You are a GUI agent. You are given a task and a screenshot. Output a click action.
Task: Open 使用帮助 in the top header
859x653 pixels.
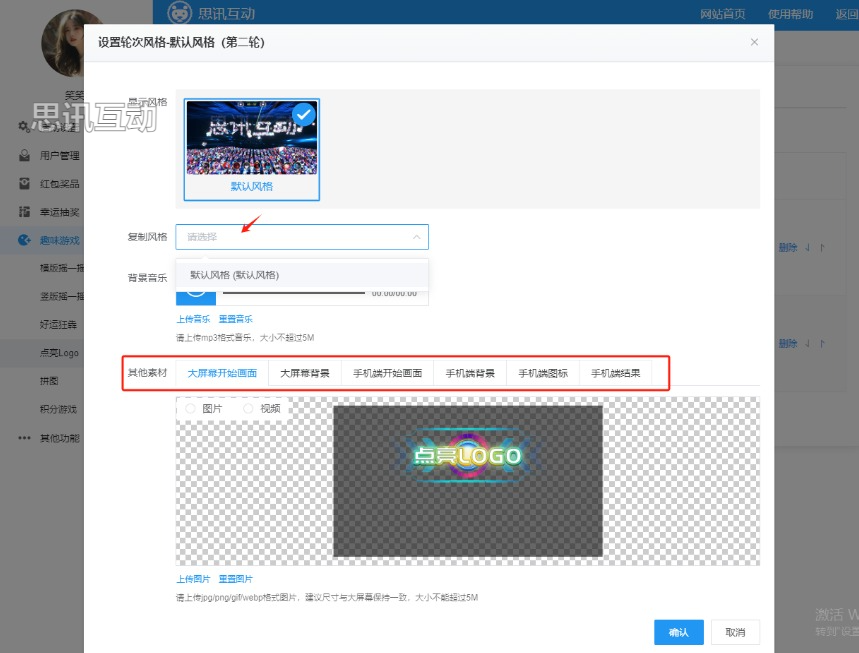coord(791,14)
